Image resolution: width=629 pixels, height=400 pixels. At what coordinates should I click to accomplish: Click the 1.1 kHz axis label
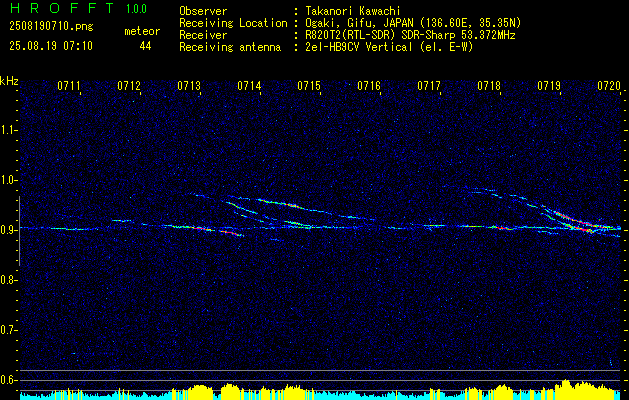click(8, 130)
